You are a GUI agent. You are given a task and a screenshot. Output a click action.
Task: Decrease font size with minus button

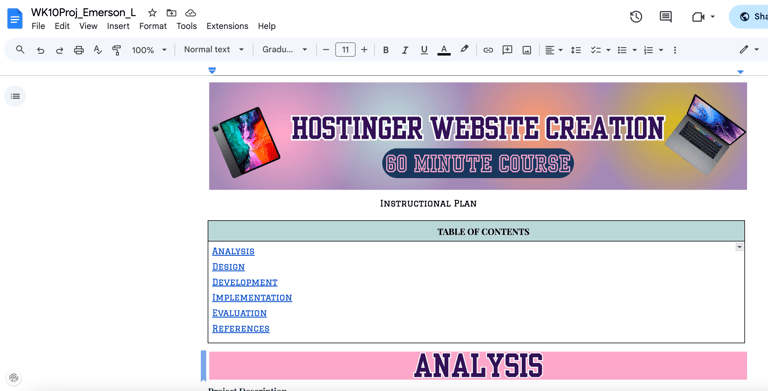(x=326, y=50)
